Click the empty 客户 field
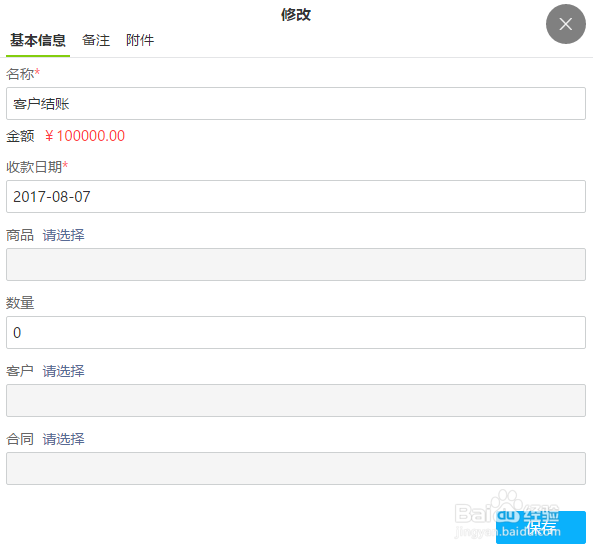Image resolution: width=593 pixels, height=553 pixels. tap(296, 401)
